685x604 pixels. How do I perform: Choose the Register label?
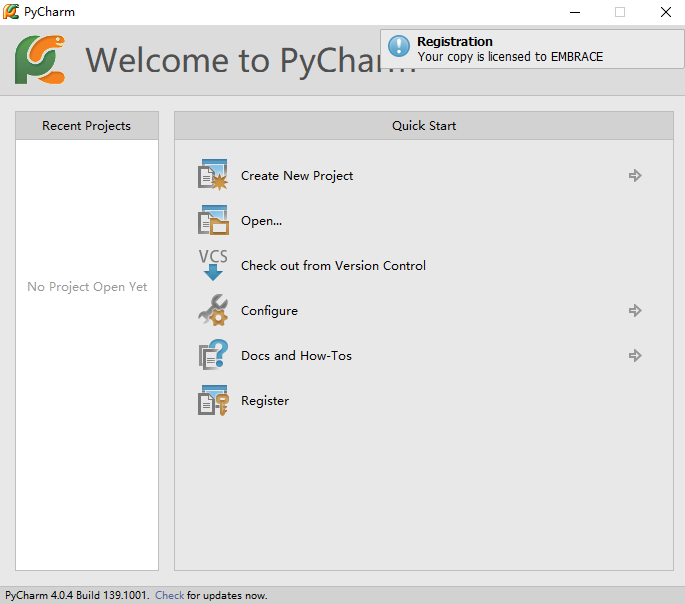pos(265,401)
